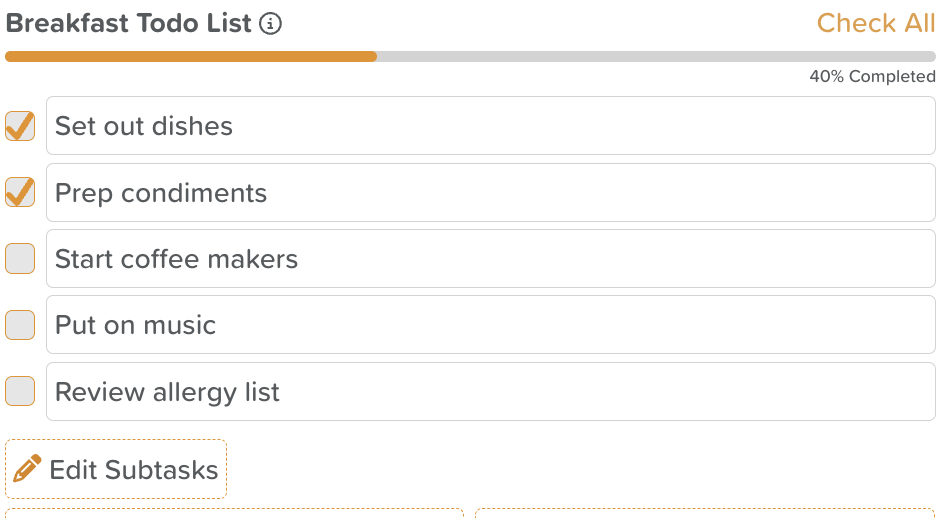Click the gray unfilled part of progress bar
The width and height of the screenshot is (940, 518).
point(656,56)
